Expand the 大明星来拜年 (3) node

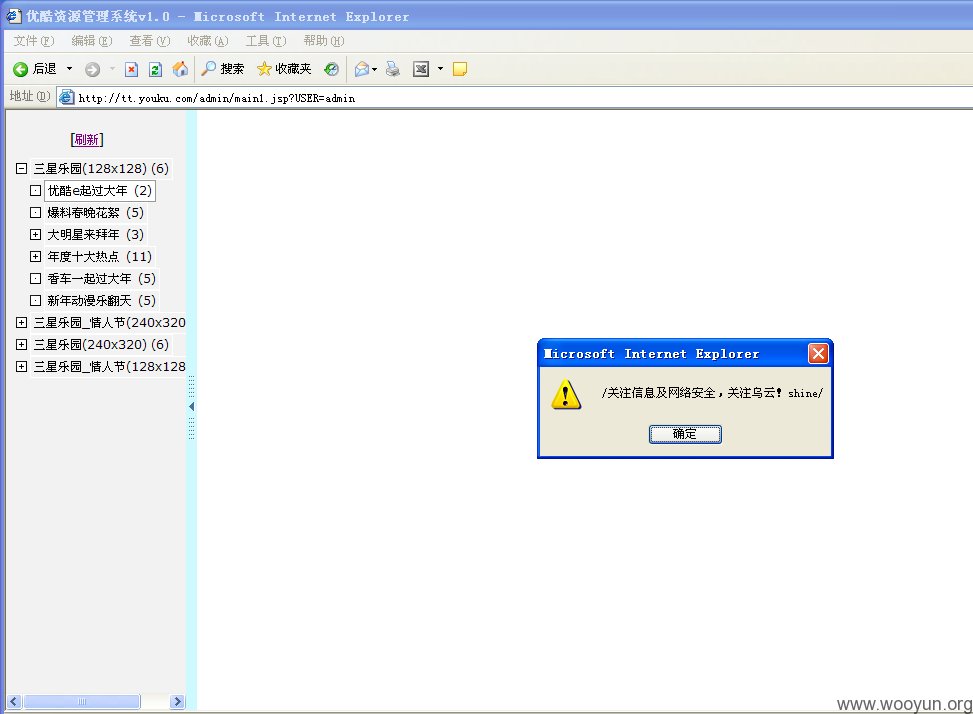click(x=36, y=234)
